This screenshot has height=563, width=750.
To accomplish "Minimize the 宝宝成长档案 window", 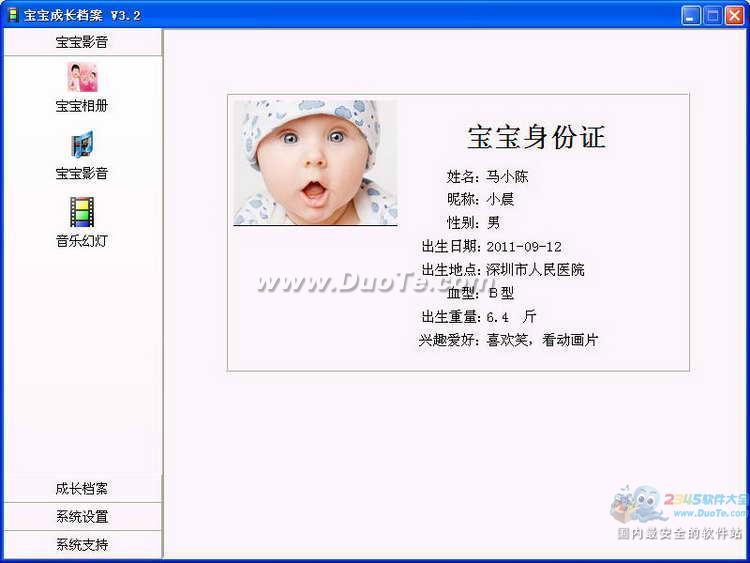I will click(691, 15).
